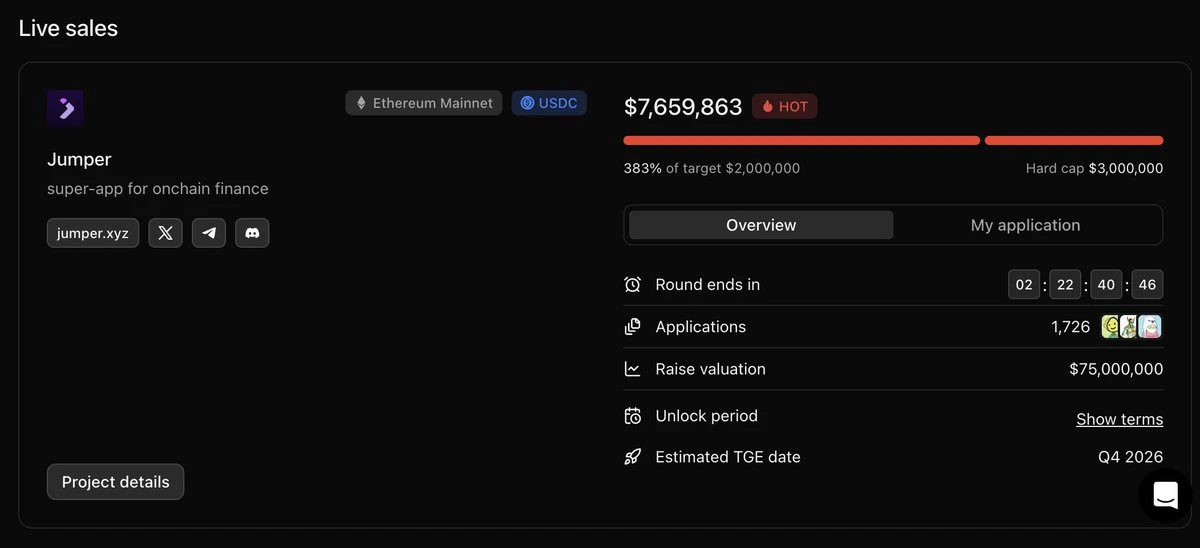Switch to the Overview tab
This screenshot has height=548, width=1200.
[x=761, y=225]
